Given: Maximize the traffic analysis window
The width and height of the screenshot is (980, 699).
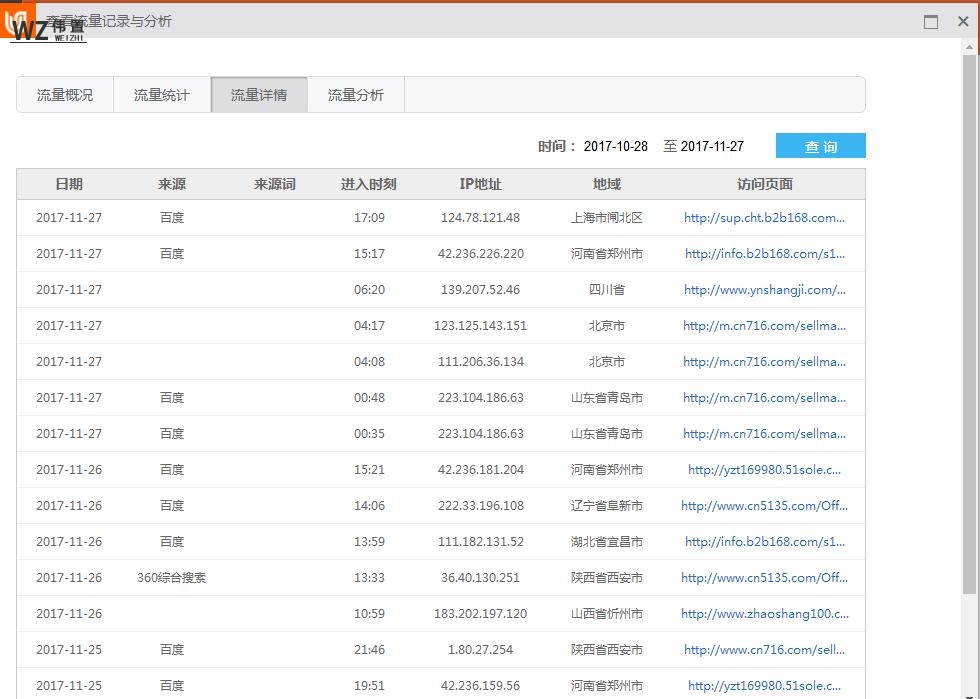Looking at the screenshot, I should pos(931,22).
